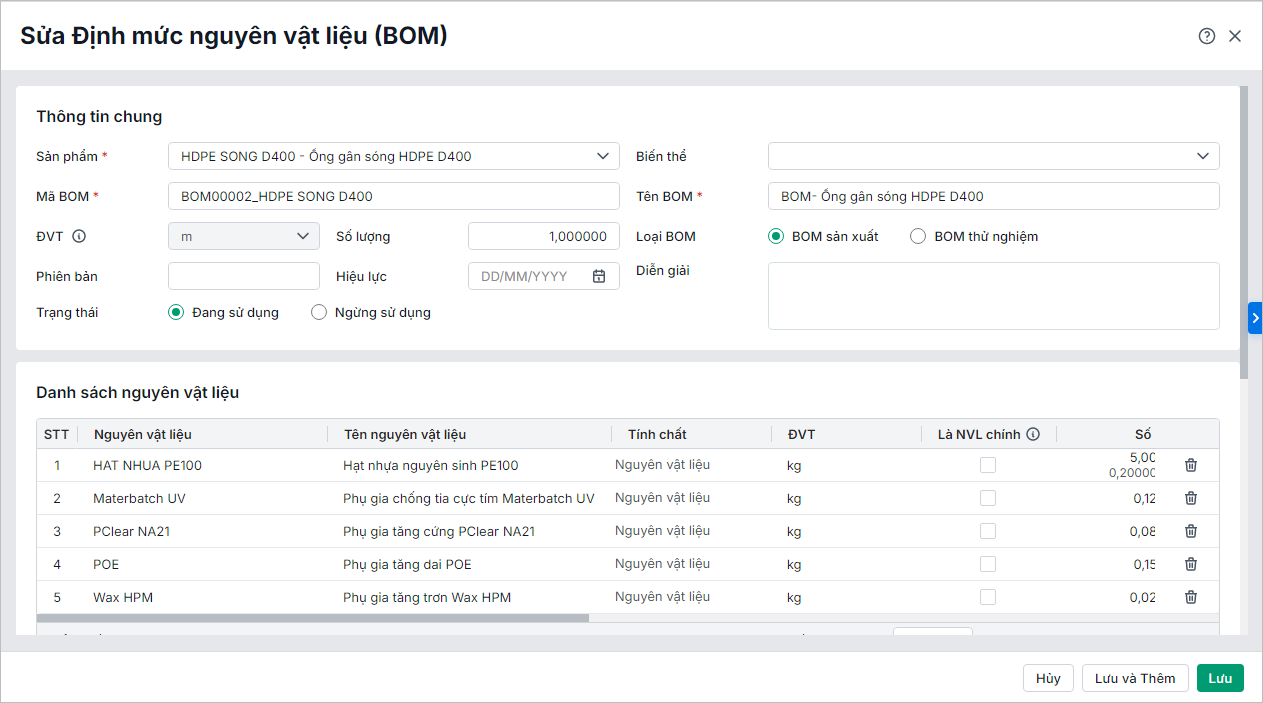The width and height of the screenshot is (1263, 703).
Task: Delete the HAT NHUA PE100 row
Action: (1190, 465)
